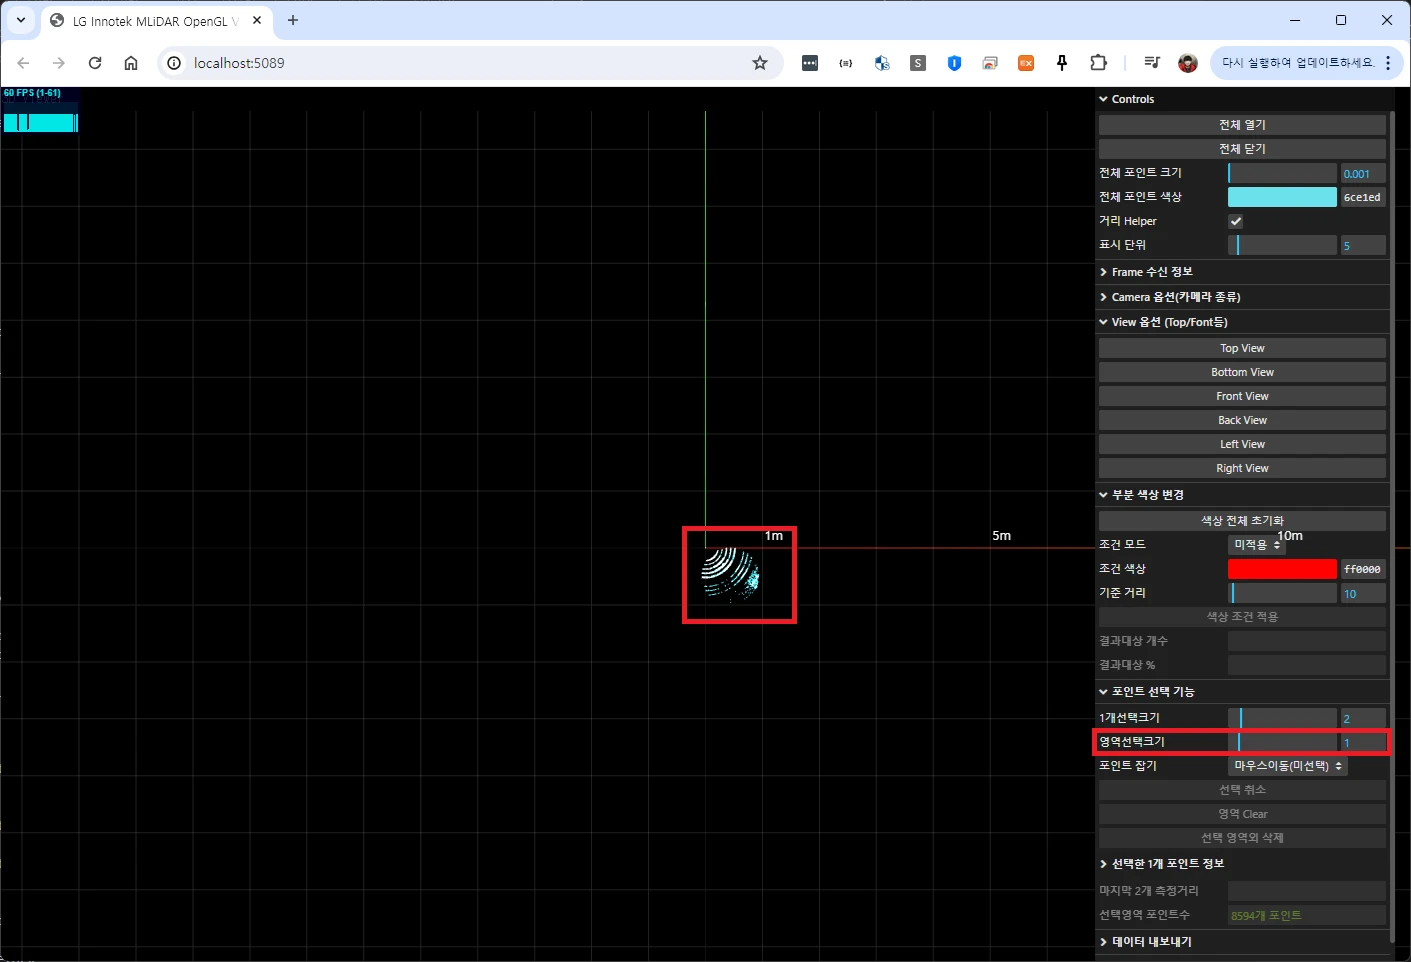Screen dimensions: 1411x962
Task: Open the Chrome profile avatar
Action: (x=1188, y=63)
